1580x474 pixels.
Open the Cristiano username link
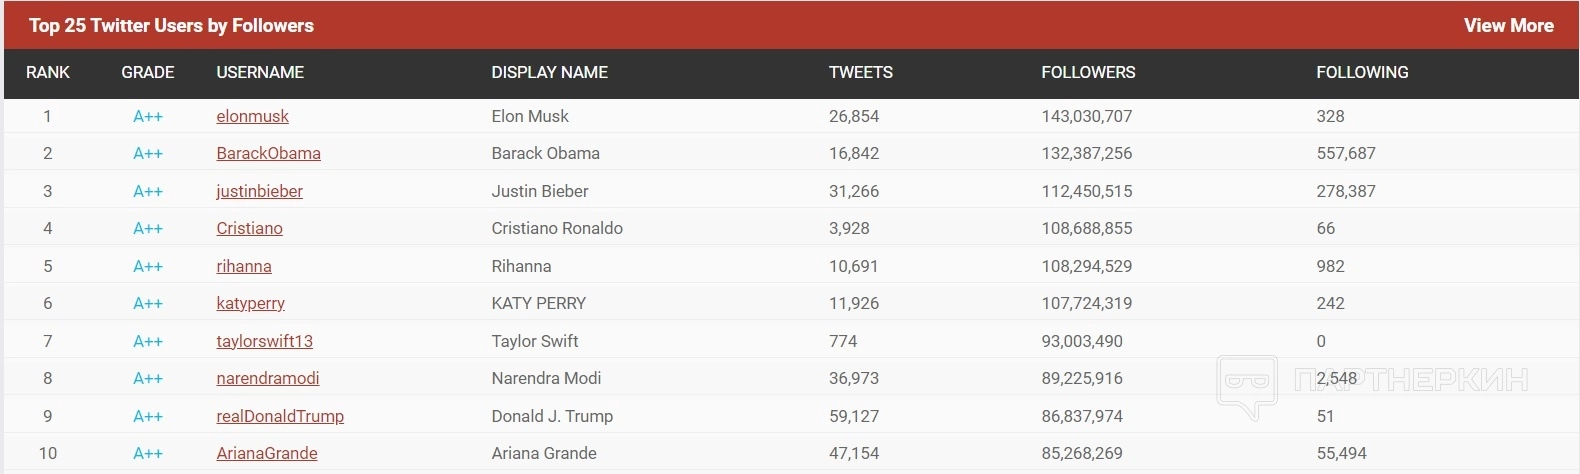pyautogui.click(x=249, y=228)
